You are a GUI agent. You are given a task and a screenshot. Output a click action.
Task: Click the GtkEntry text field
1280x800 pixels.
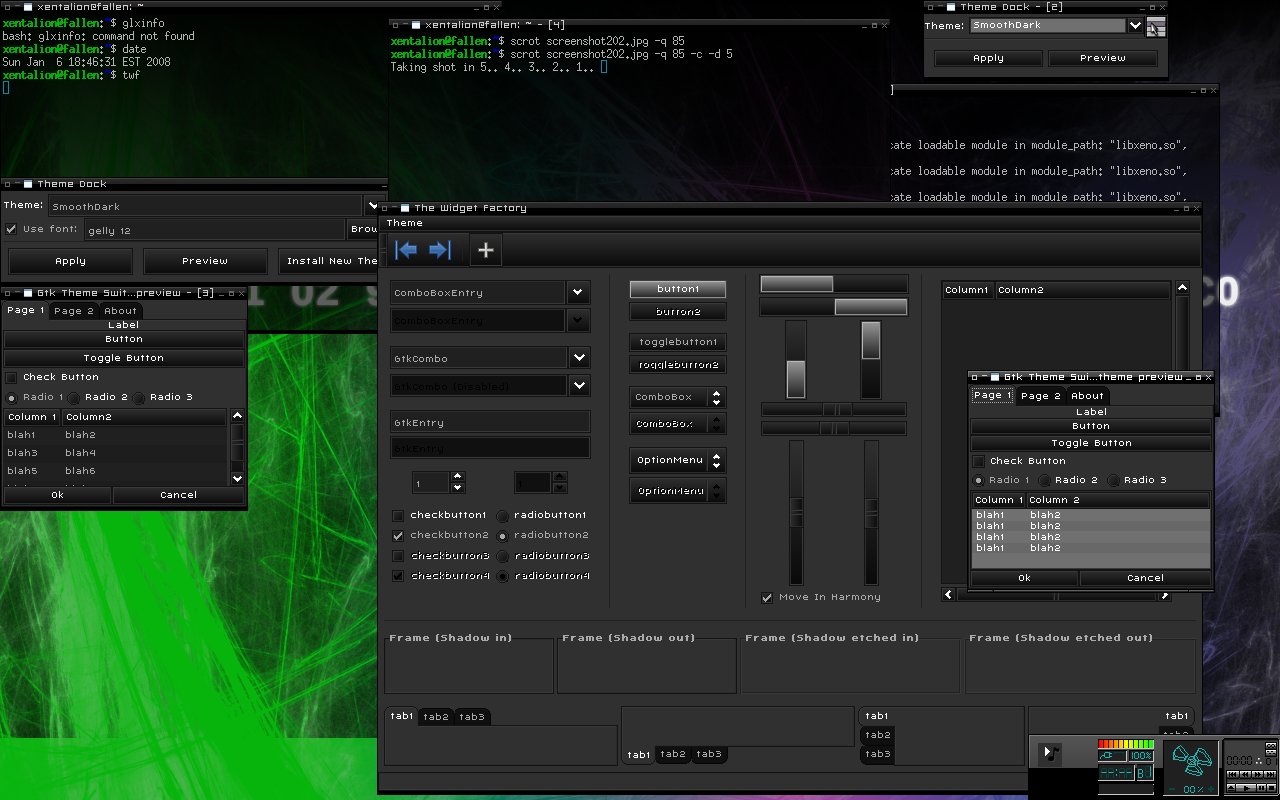point(490,422)
